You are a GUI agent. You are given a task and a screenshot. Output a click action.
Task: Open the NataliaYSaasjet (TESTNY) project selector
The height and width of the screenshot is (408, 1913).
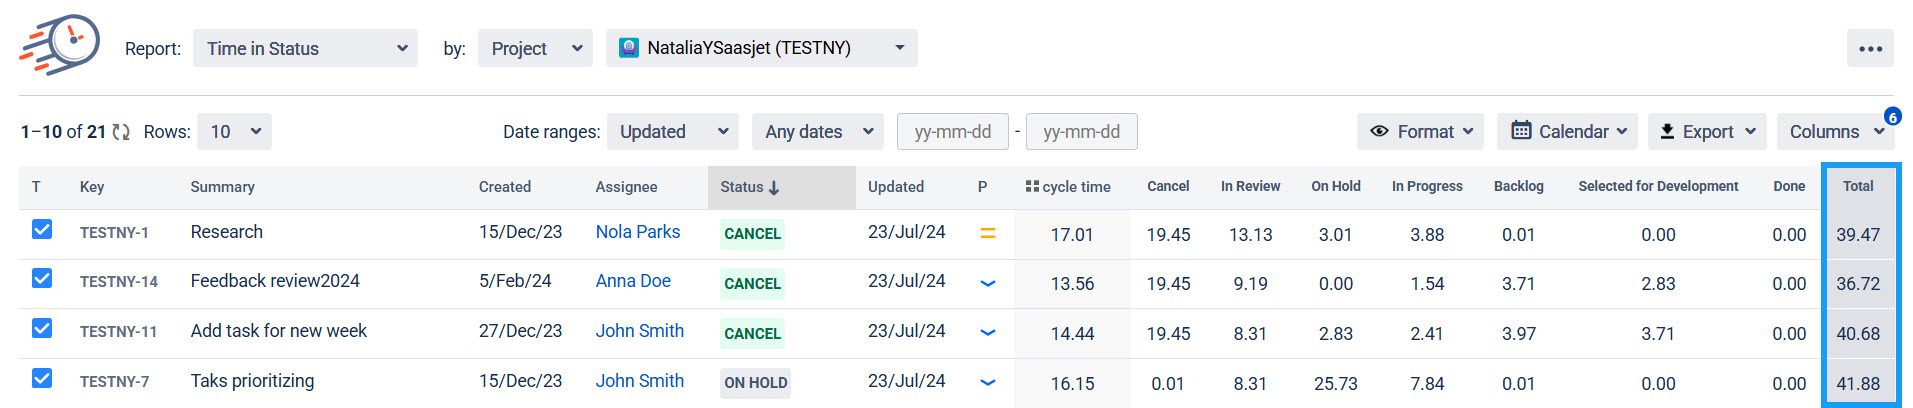click(x=762, y=48)
